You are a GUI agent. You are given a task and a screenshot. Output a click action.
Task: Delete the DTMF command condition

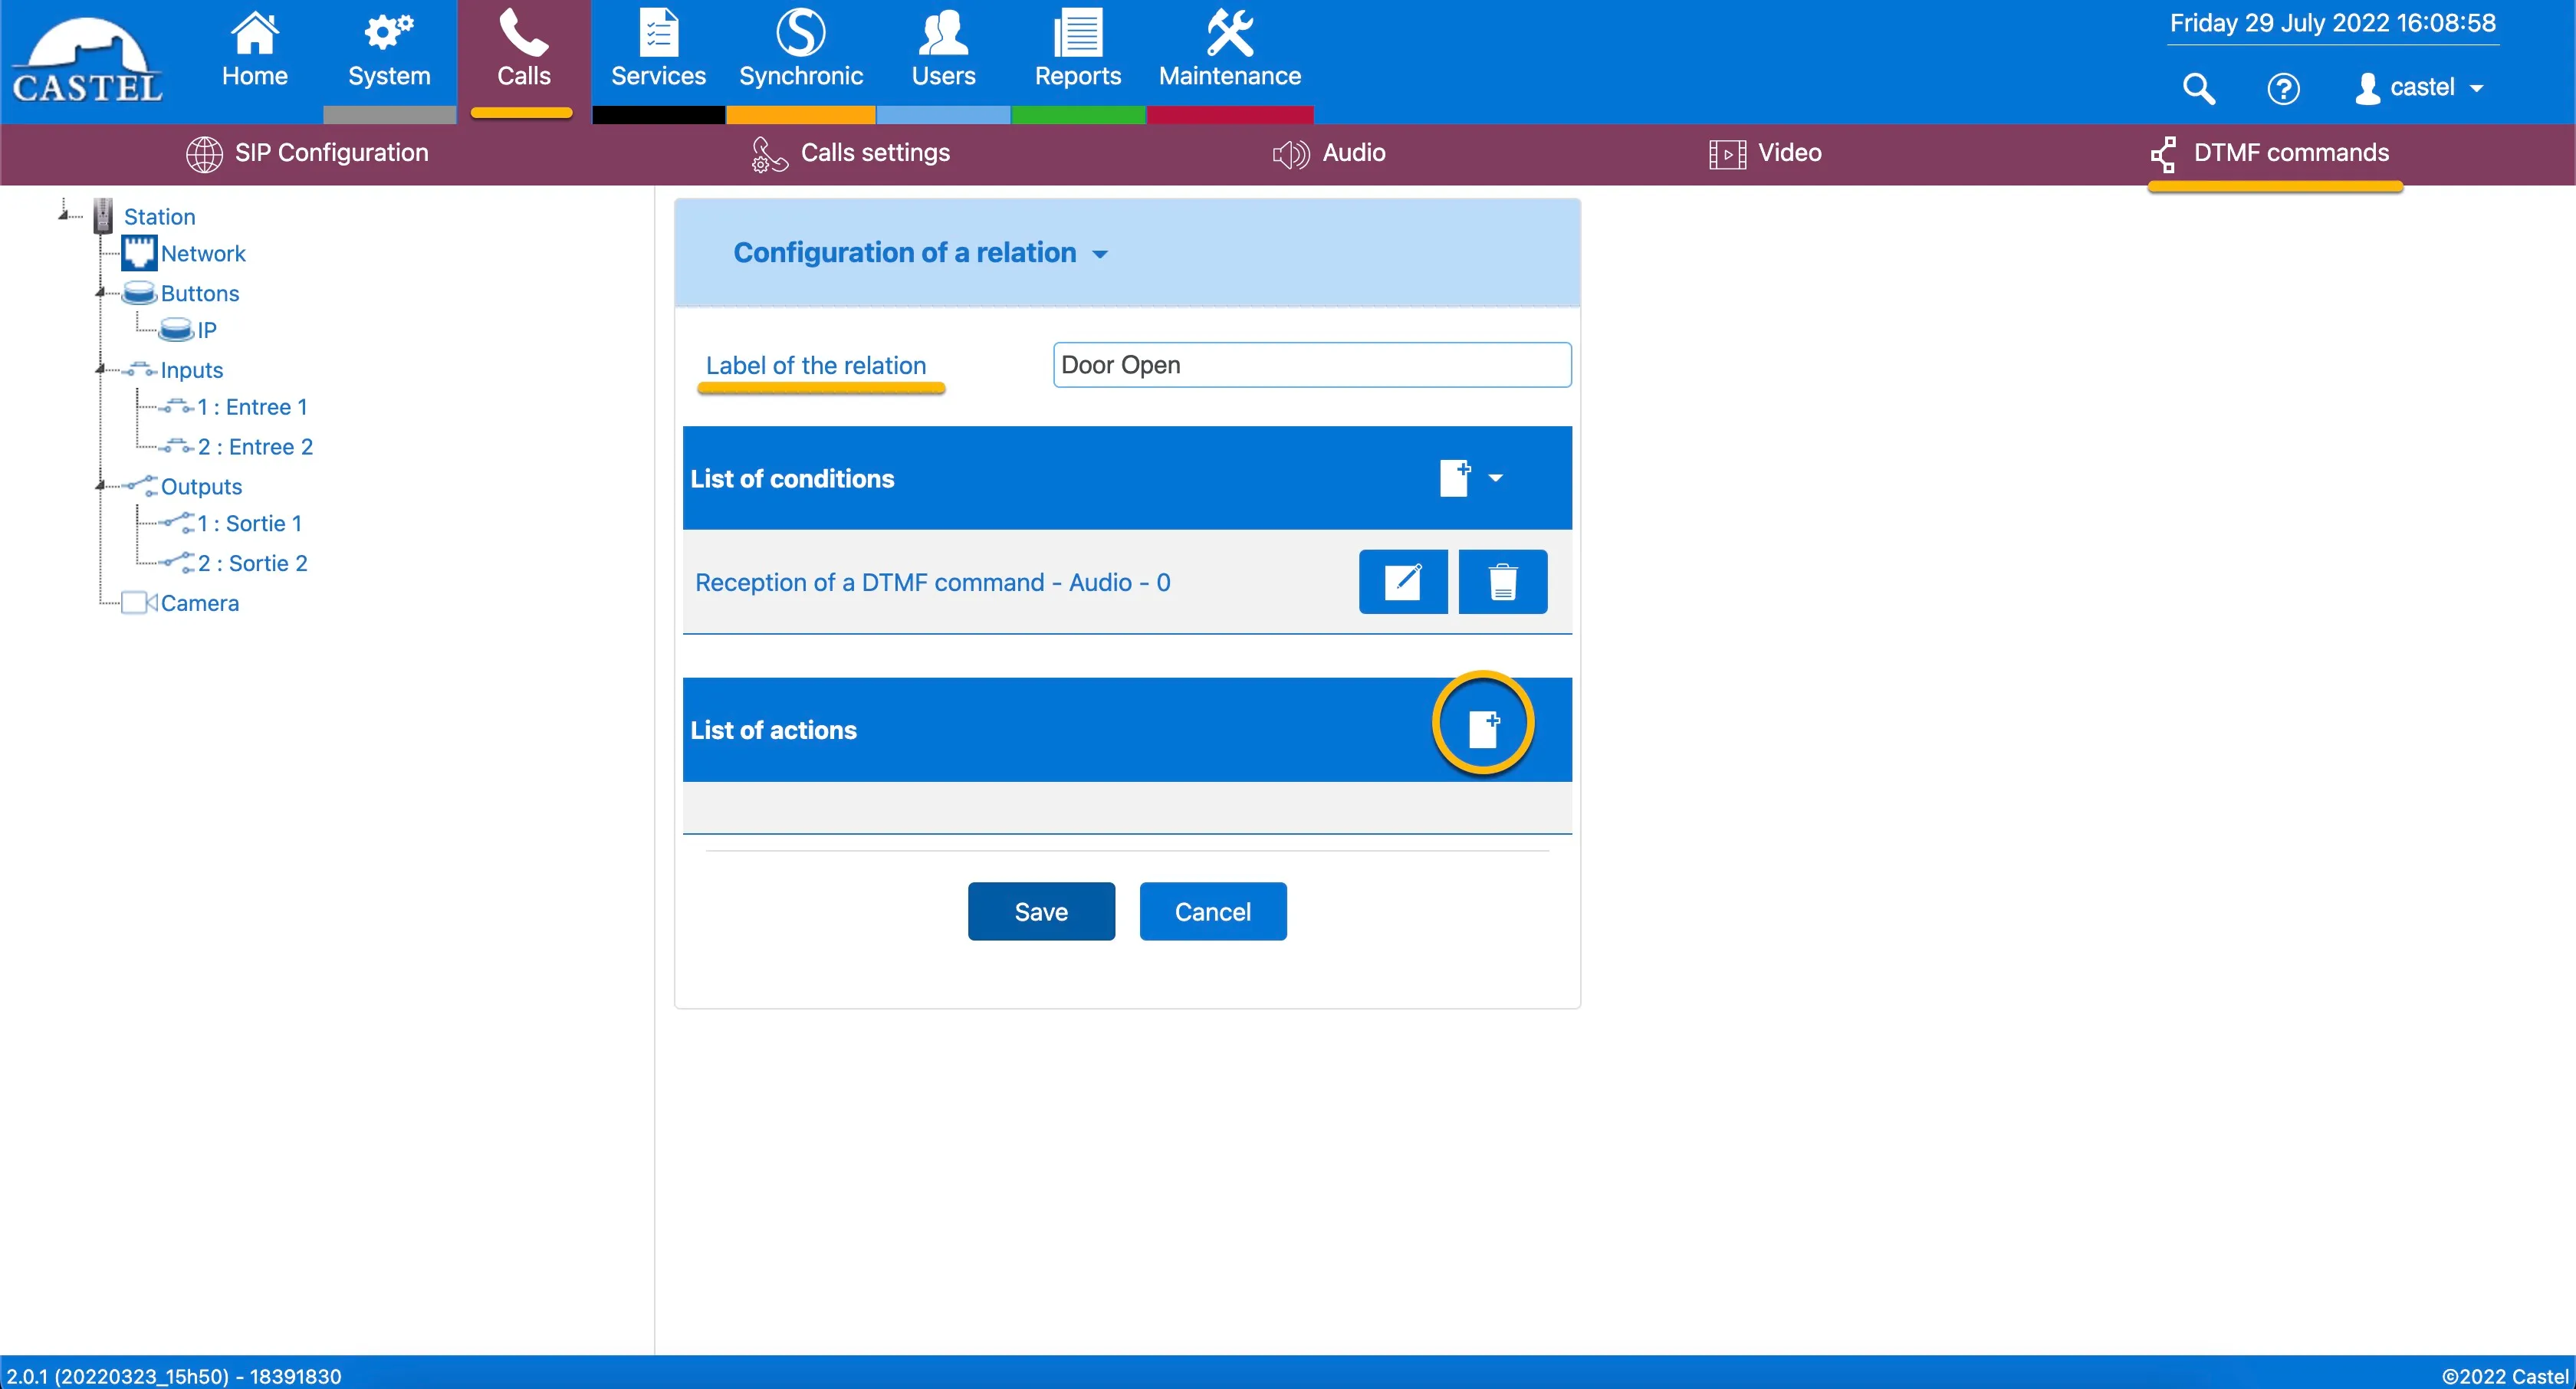(1502, 581)
